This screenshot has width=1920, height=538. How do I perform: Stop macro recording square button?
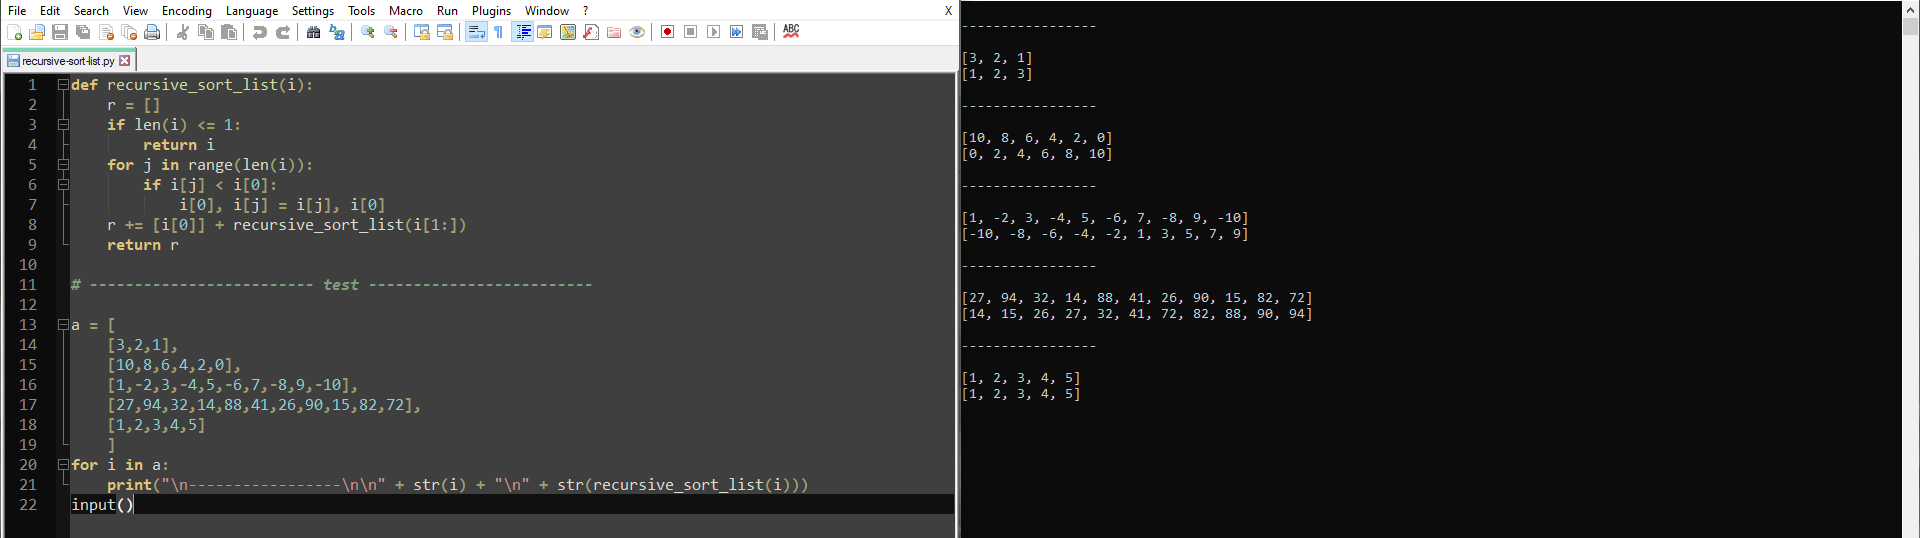tap(691, 32)
